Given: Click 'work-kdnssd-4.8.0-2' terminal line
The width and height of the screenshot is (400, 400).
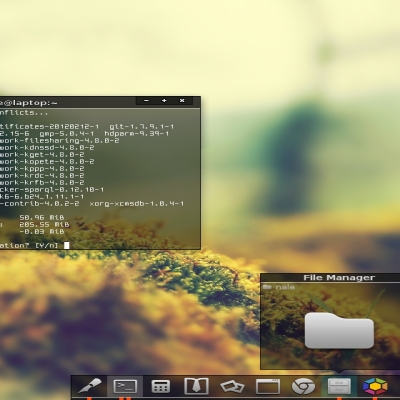Looking at the screenshot, I should click(x=47, y=148).
